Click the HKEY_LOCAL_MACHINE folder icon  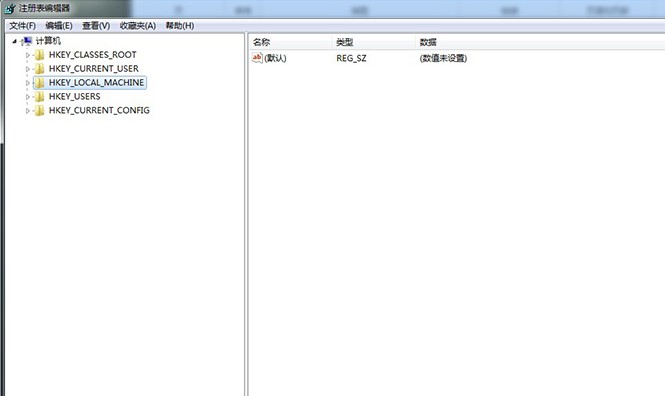(39, 83)
